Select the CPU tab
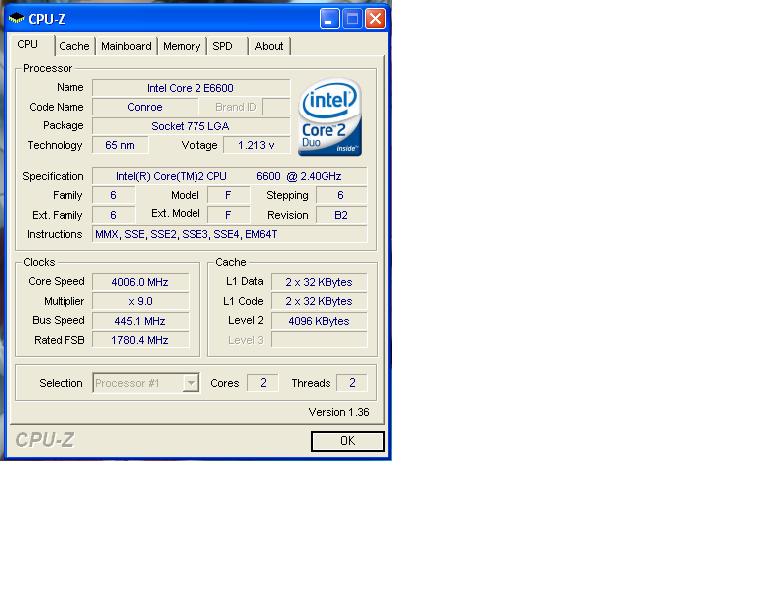768x615 pixels. pos(30,45)
